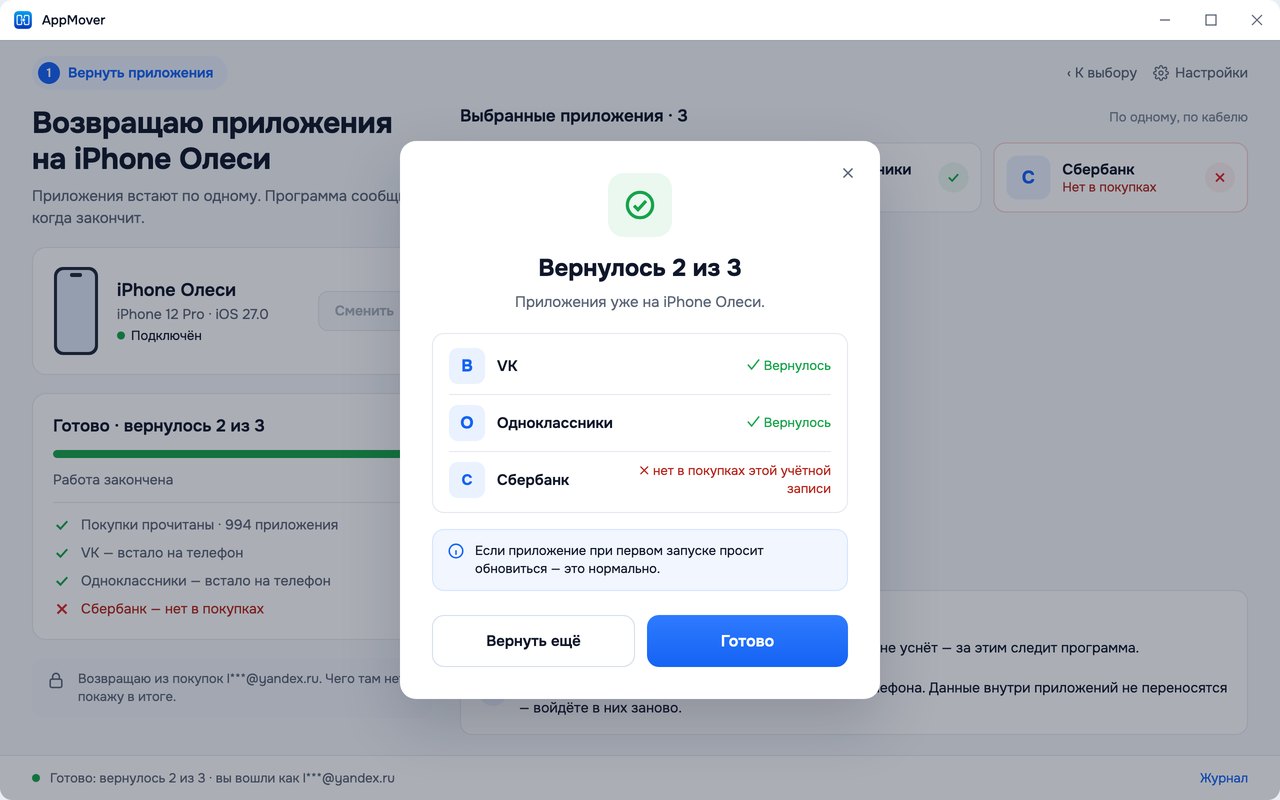Select the Одноклассники letter icon in dialog
Image resolution: width=1280 pixels, height=800 pixels.
click(467, 423)
